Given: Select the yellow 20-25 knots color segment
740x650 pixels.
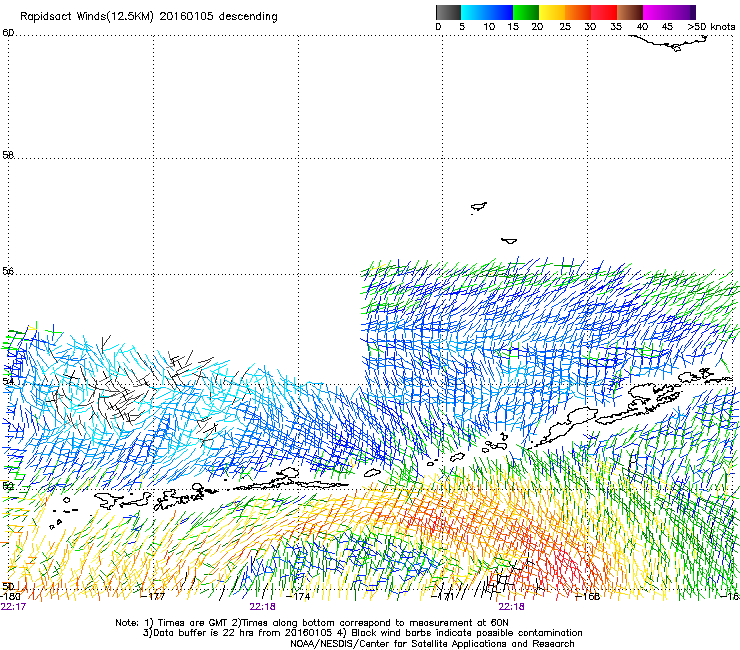Looking at the screenshot, I should 552,12.
